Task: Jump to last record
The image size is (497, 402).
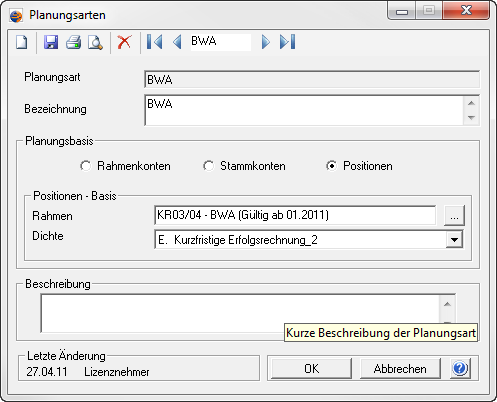Action: point(288,42)
